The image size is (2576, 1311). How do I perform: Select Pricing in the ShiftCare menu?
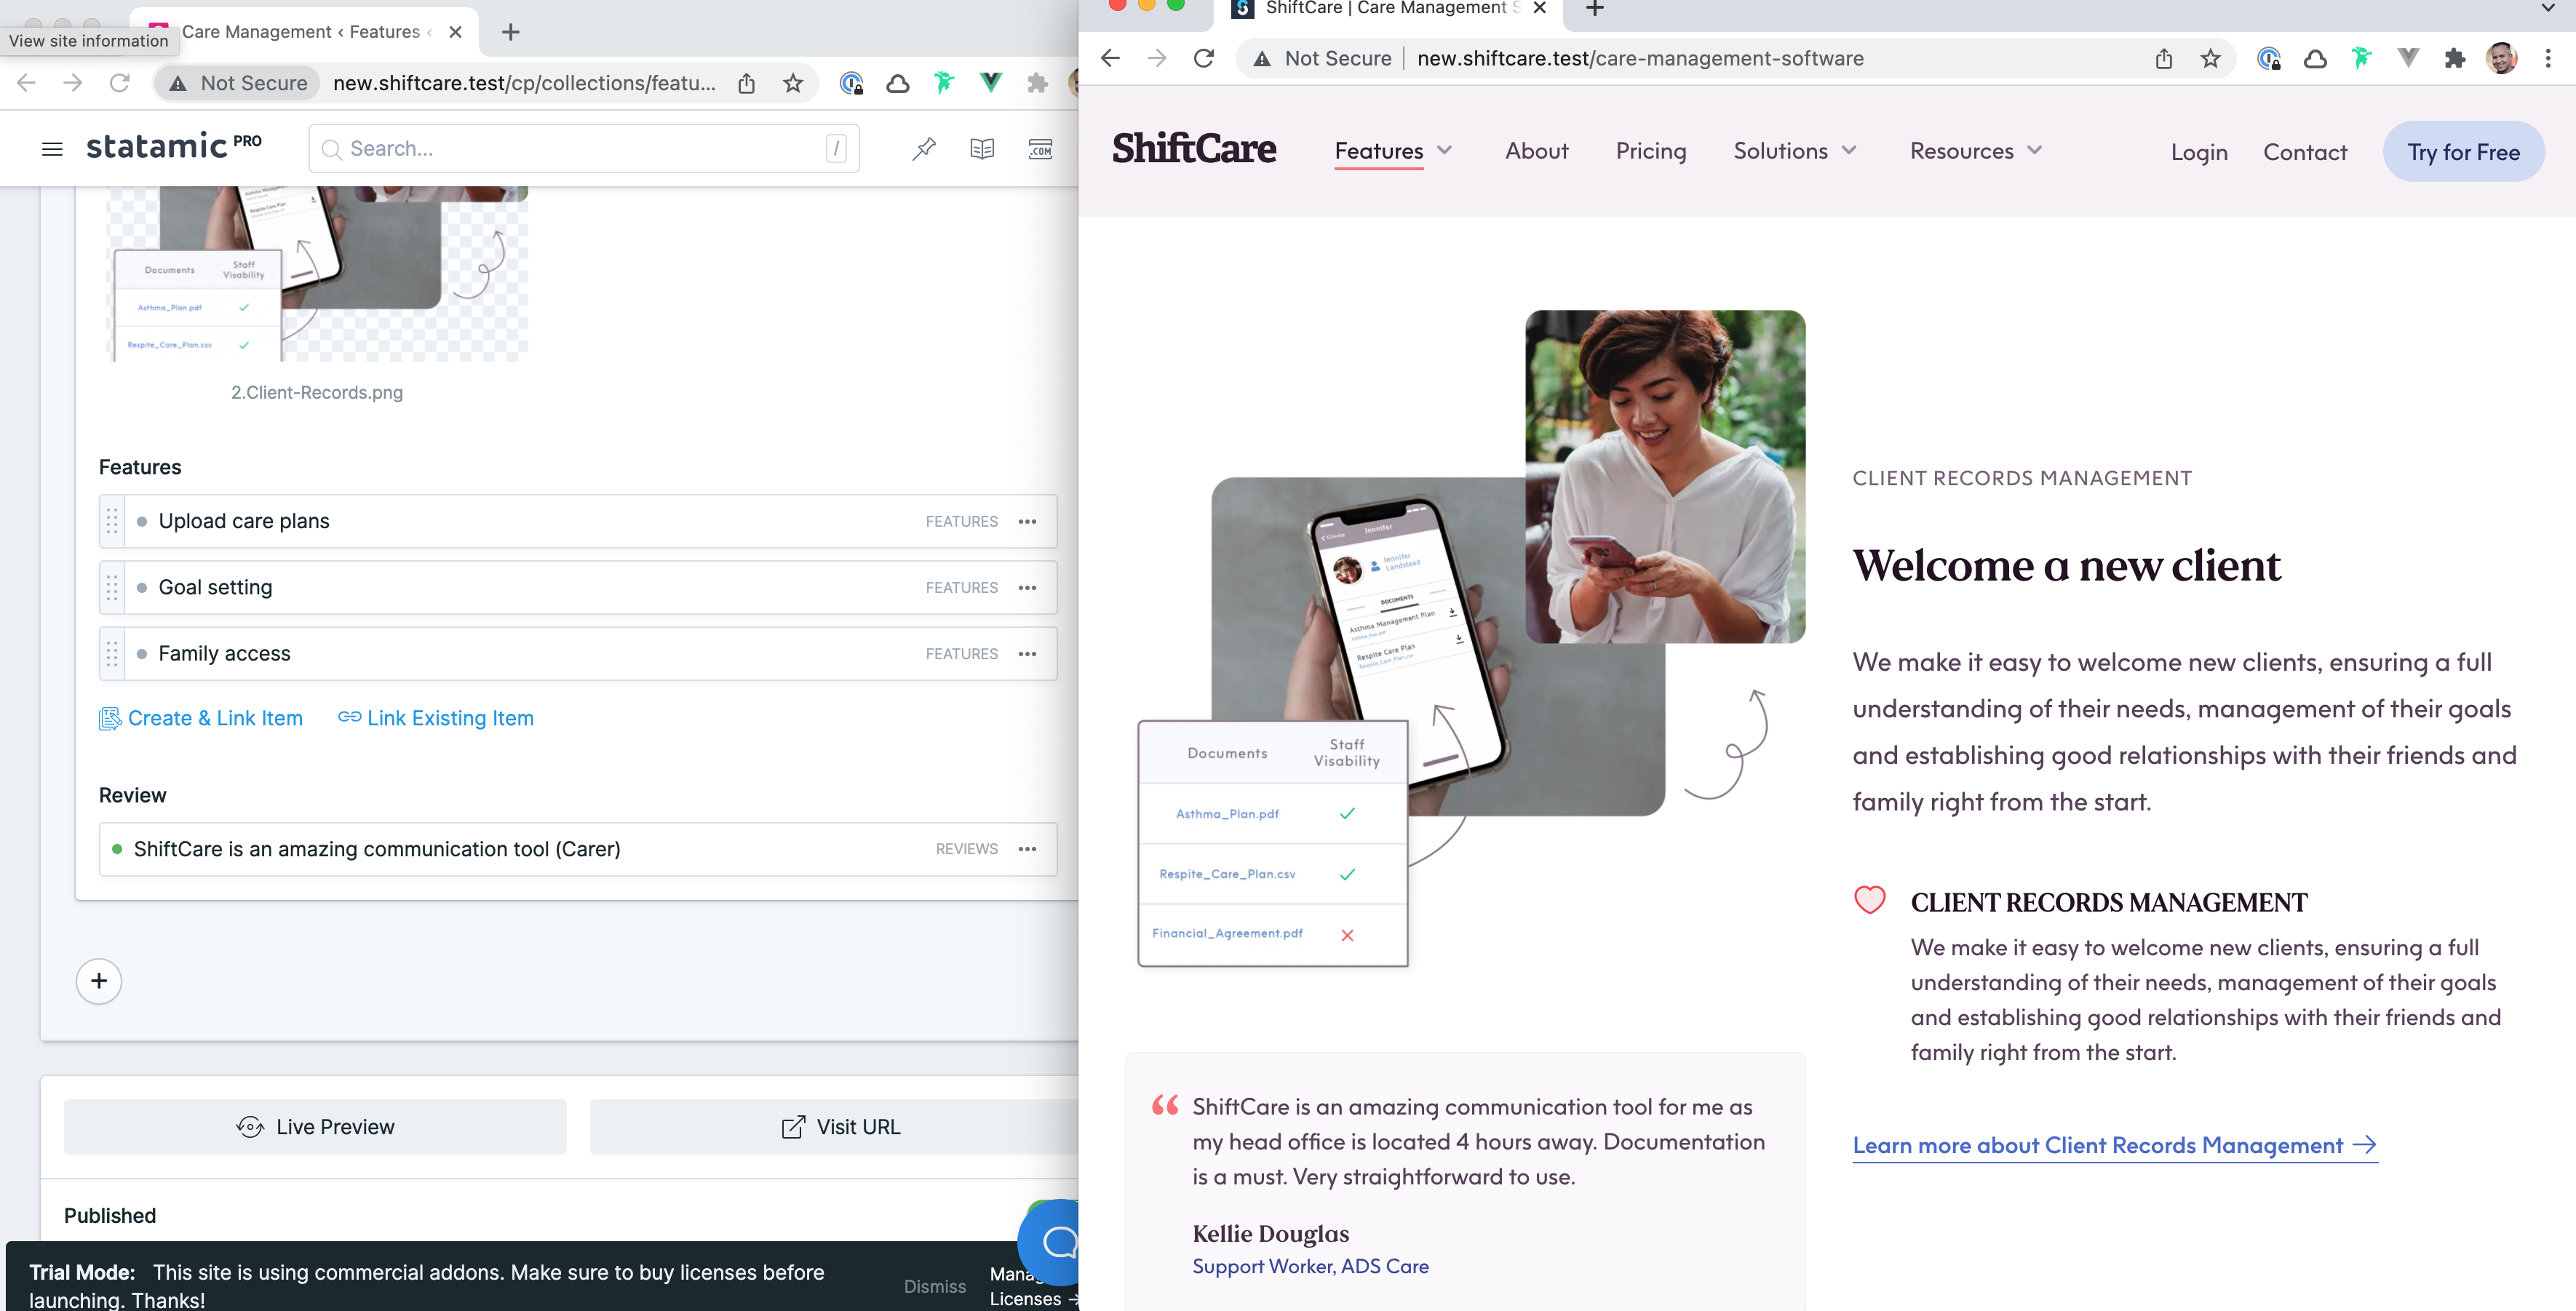[x=1651, y=151]
